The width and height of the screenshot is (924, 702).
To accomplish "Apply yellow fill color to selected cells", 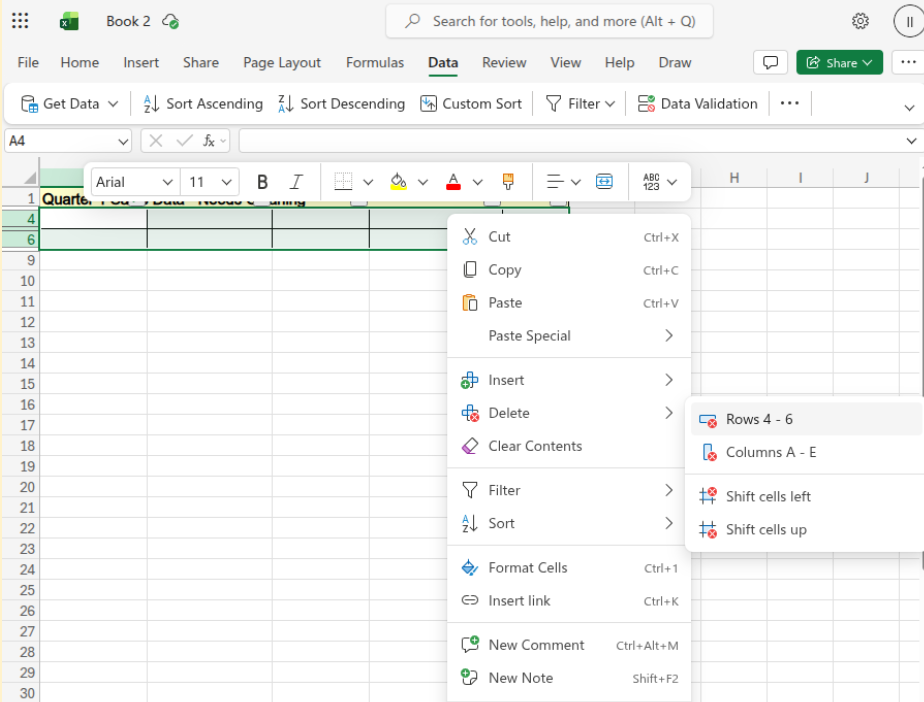I will point(400,181).
